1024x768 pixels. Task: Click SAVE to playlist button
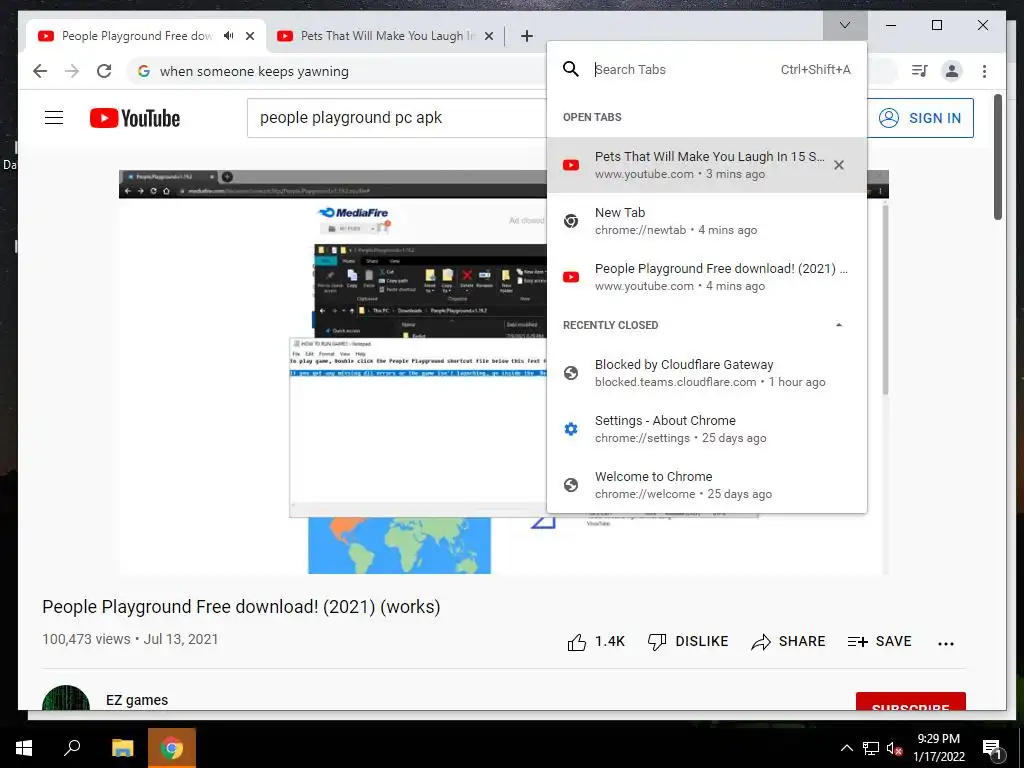point(879,642)
